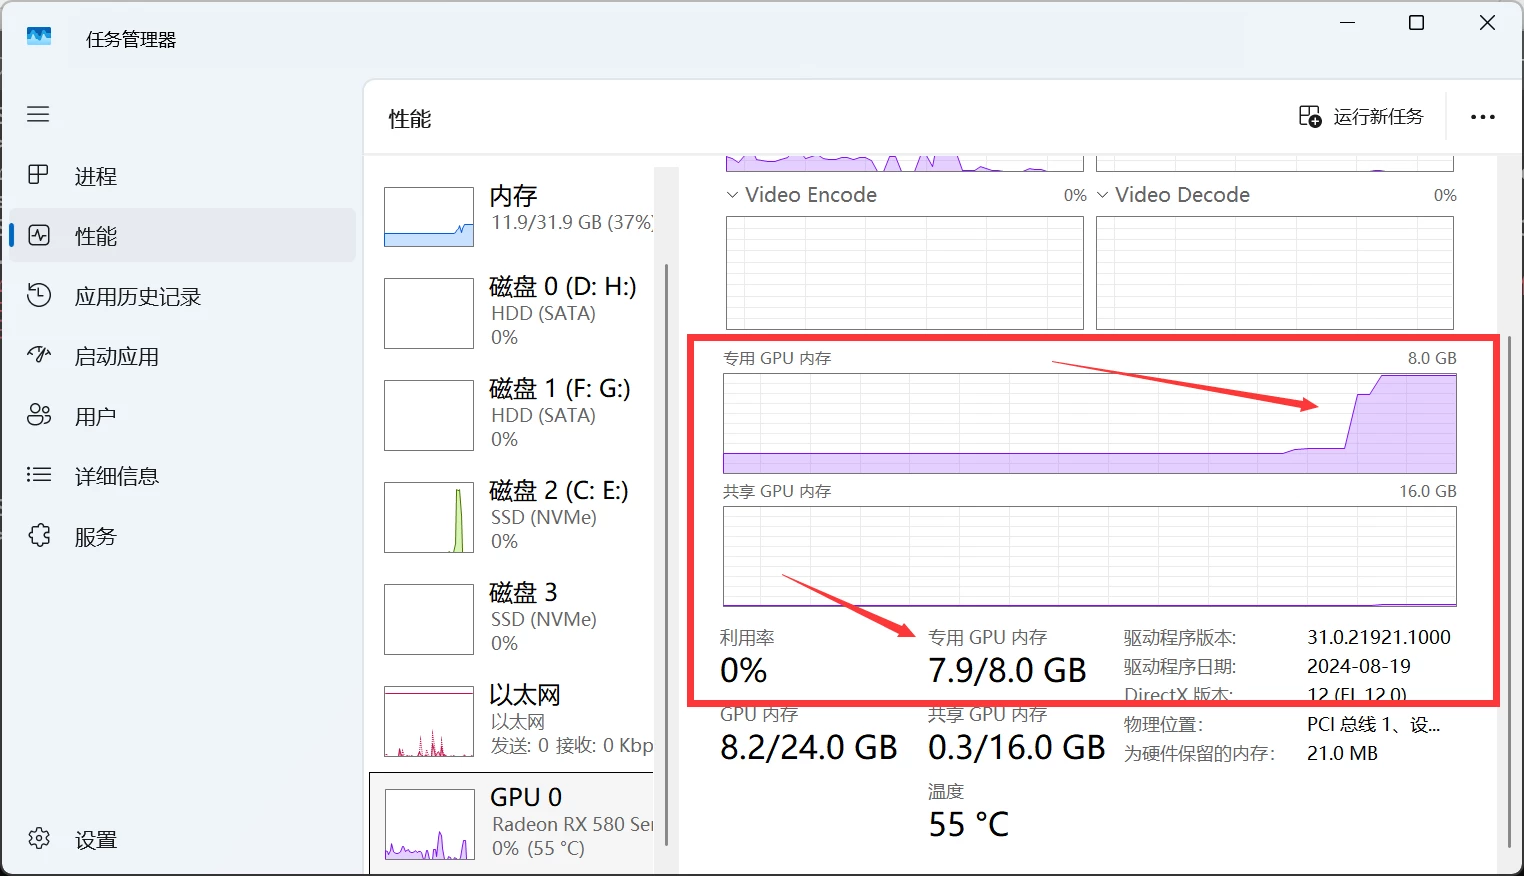Viewport: 1524px width, 876px height.
Task: Expand the Video Decode engine dropdown
Action: coord(1103,195)
